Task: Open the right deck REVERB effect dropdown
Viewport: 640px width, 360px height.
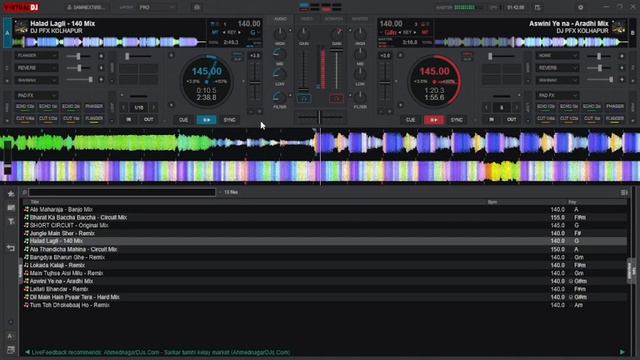Action: coord(557,68)
